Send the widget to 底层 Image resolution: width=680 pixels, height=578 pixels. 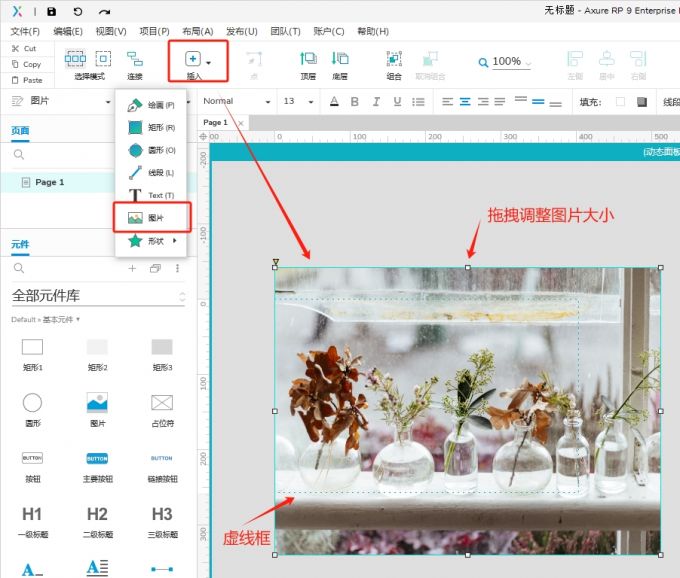click(340, 64)
